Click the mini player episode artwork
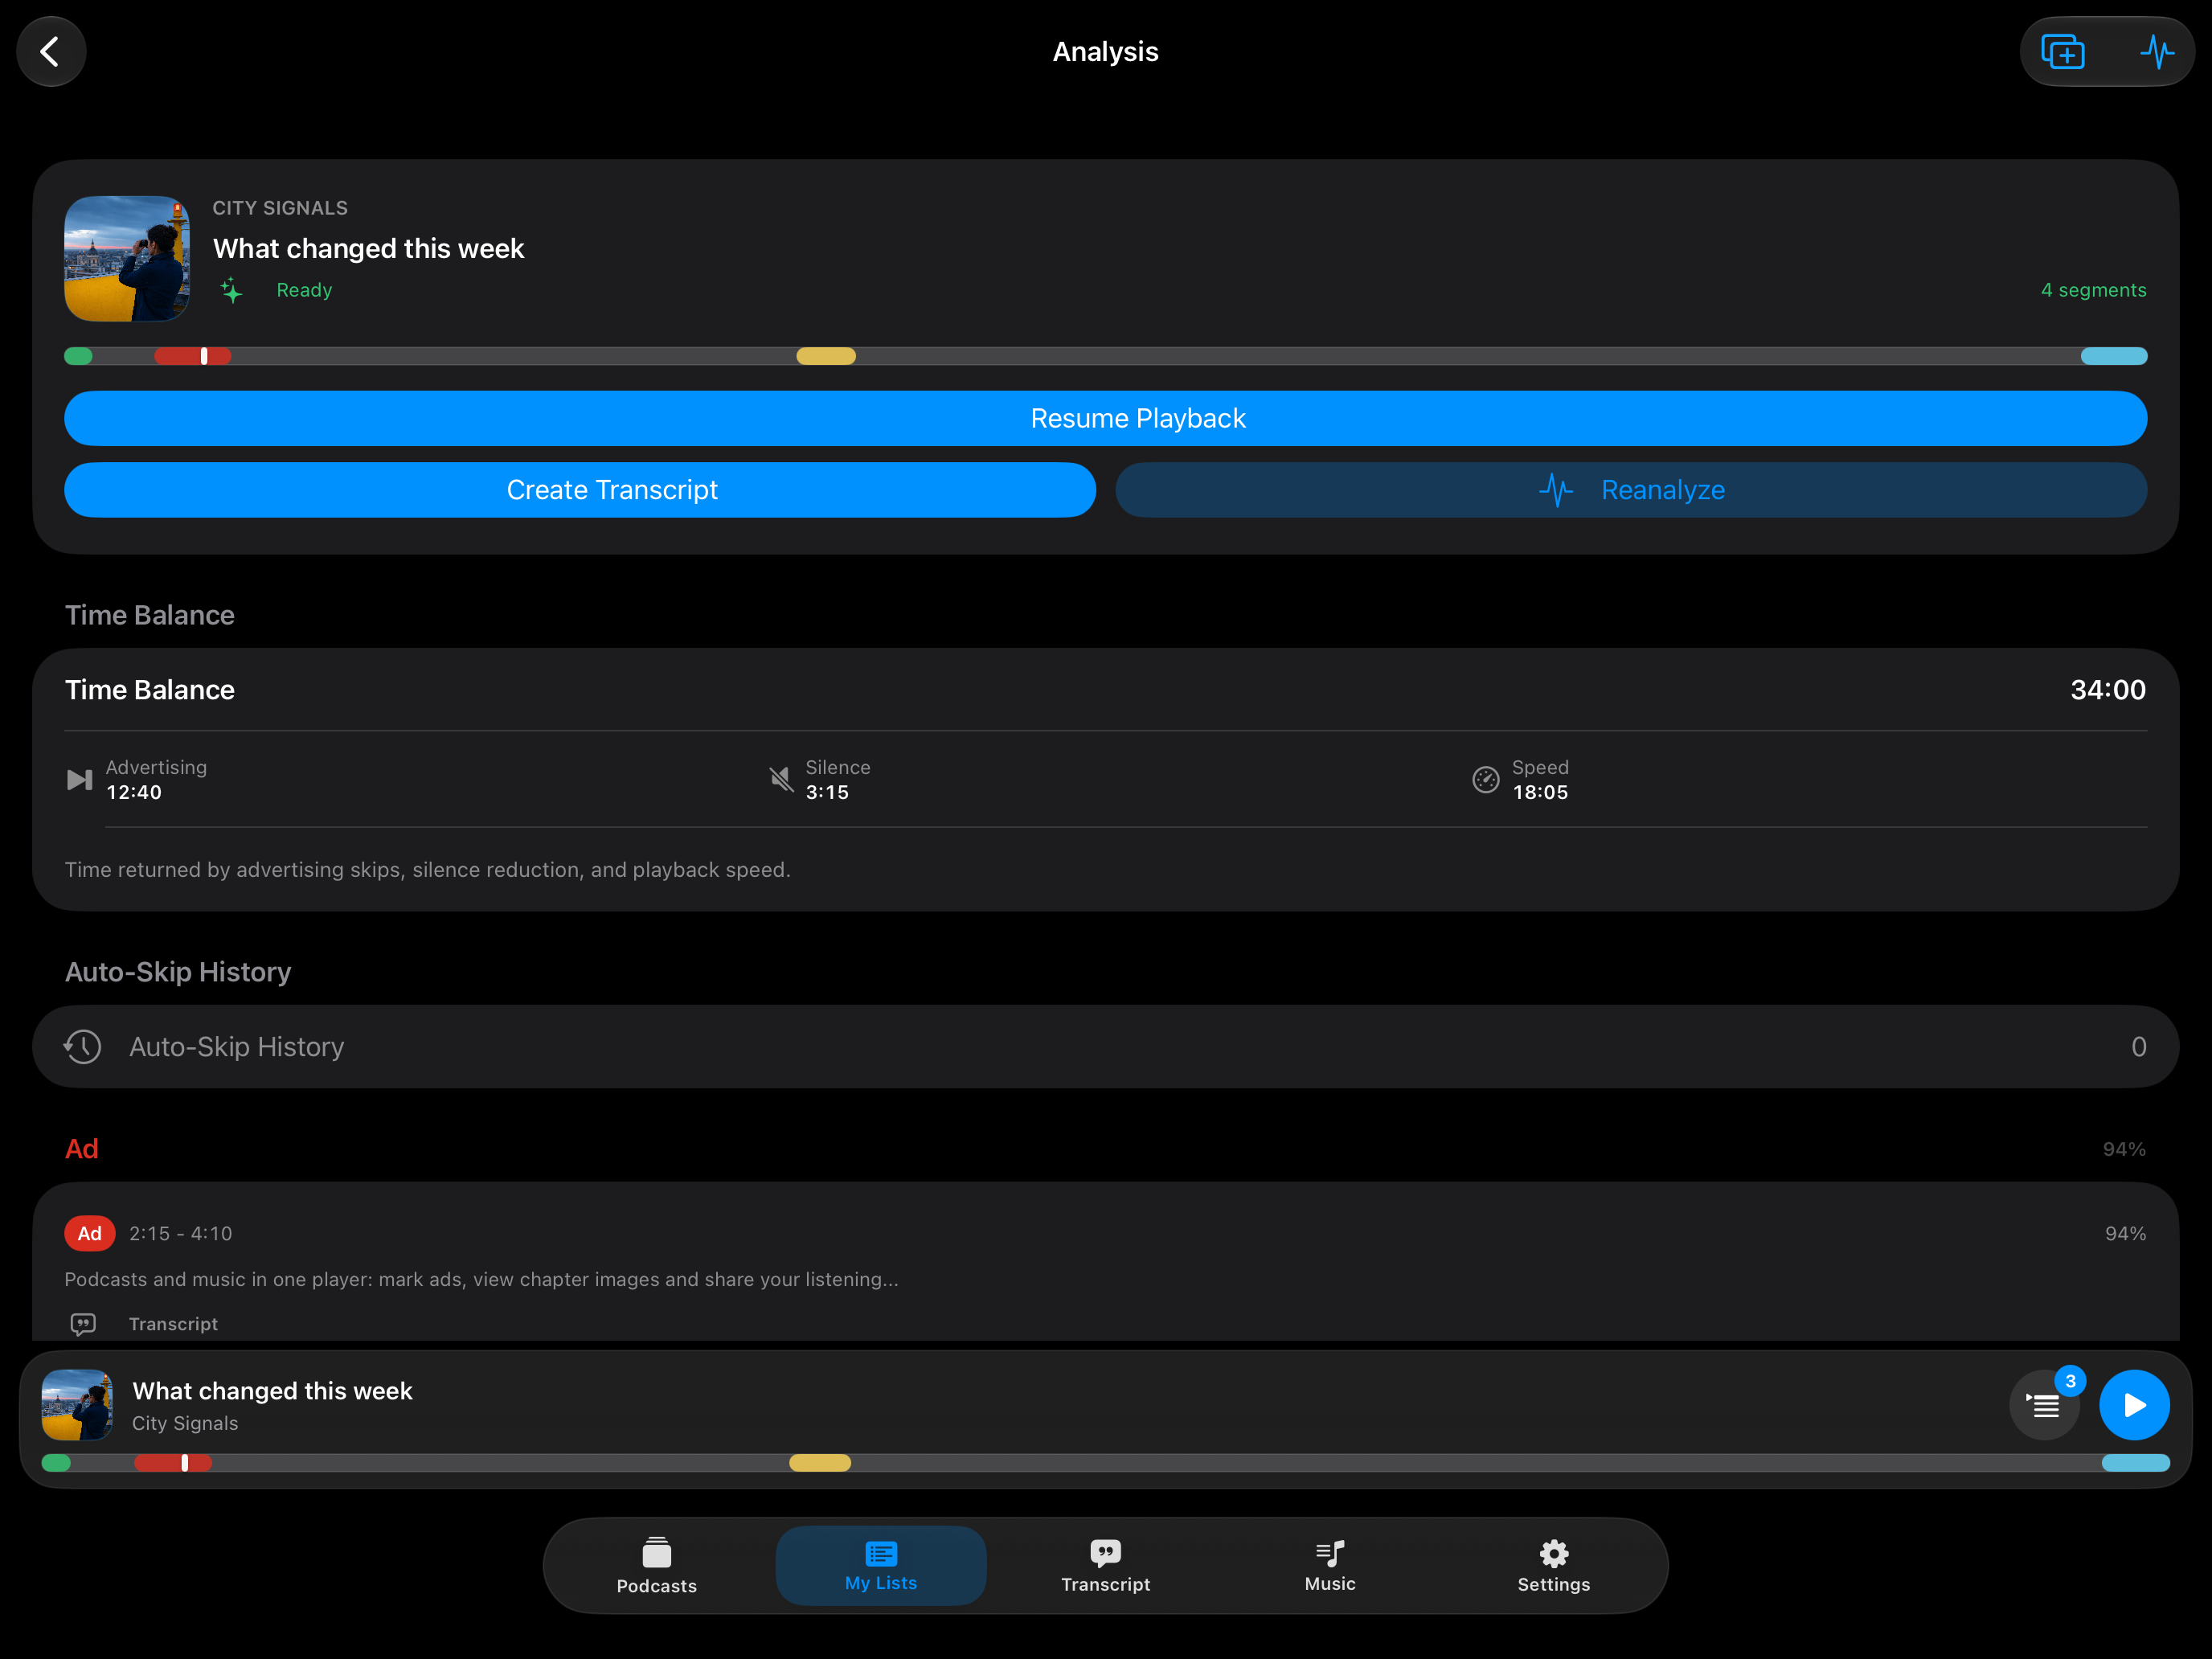The image size is (2212, 1659). coord(77,1405)
